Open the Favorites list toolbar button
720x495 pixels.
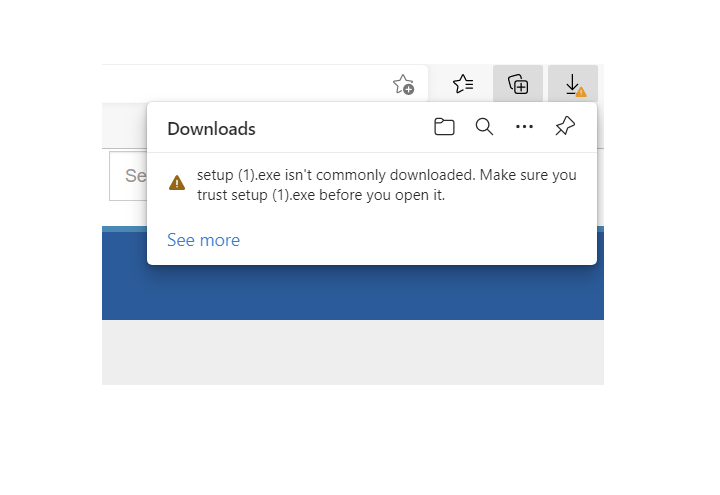pos(463,85)
